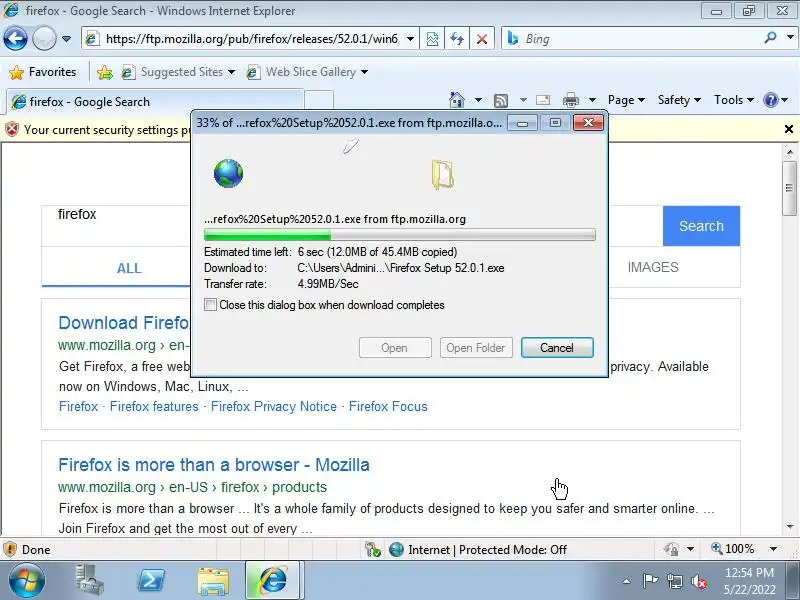The height and width of the screenshot is (600, 800).
Task: Click the IE Forward arrow button
Action: (44, 39)
